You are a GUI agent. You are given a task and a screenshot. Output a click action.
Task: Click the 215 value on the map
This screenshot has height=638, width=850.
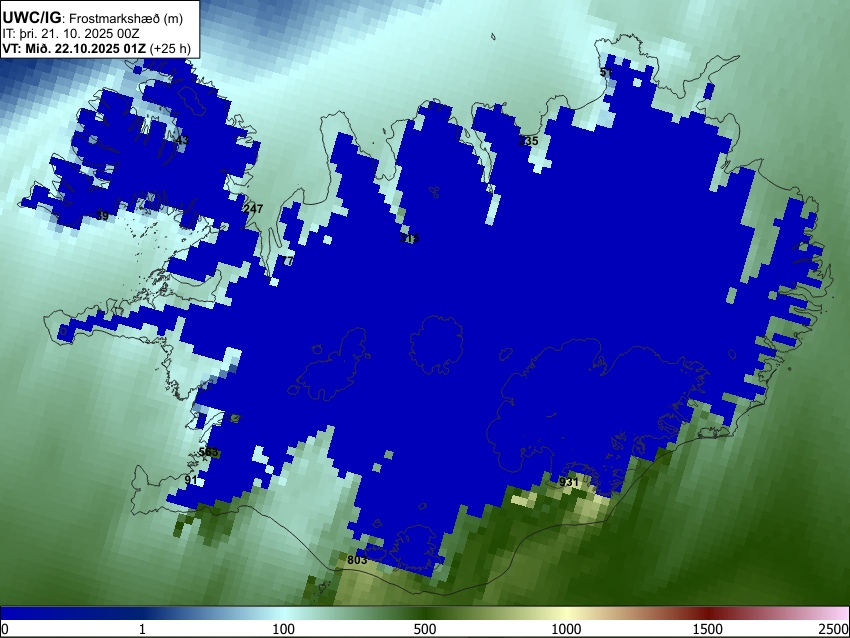coord(410,239)
